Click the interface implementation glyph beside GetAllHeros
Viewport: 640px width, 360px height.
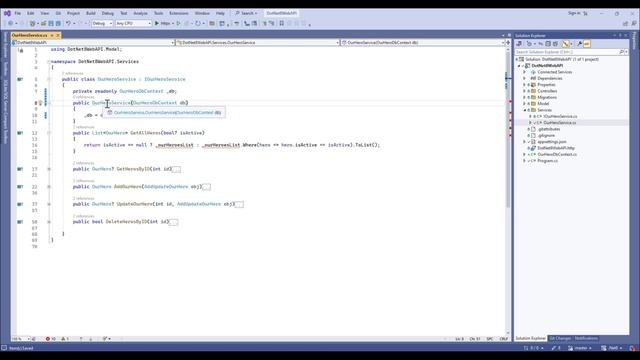point(20,133)
